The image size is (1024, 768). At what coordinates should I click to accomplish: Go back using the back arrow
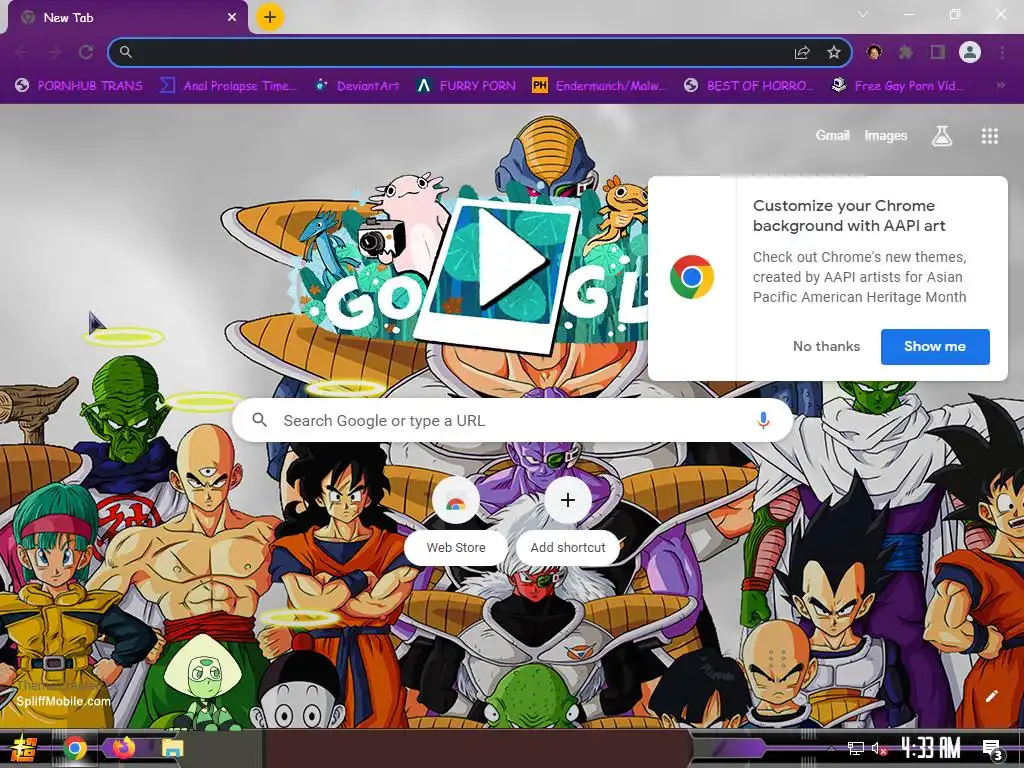22,52
